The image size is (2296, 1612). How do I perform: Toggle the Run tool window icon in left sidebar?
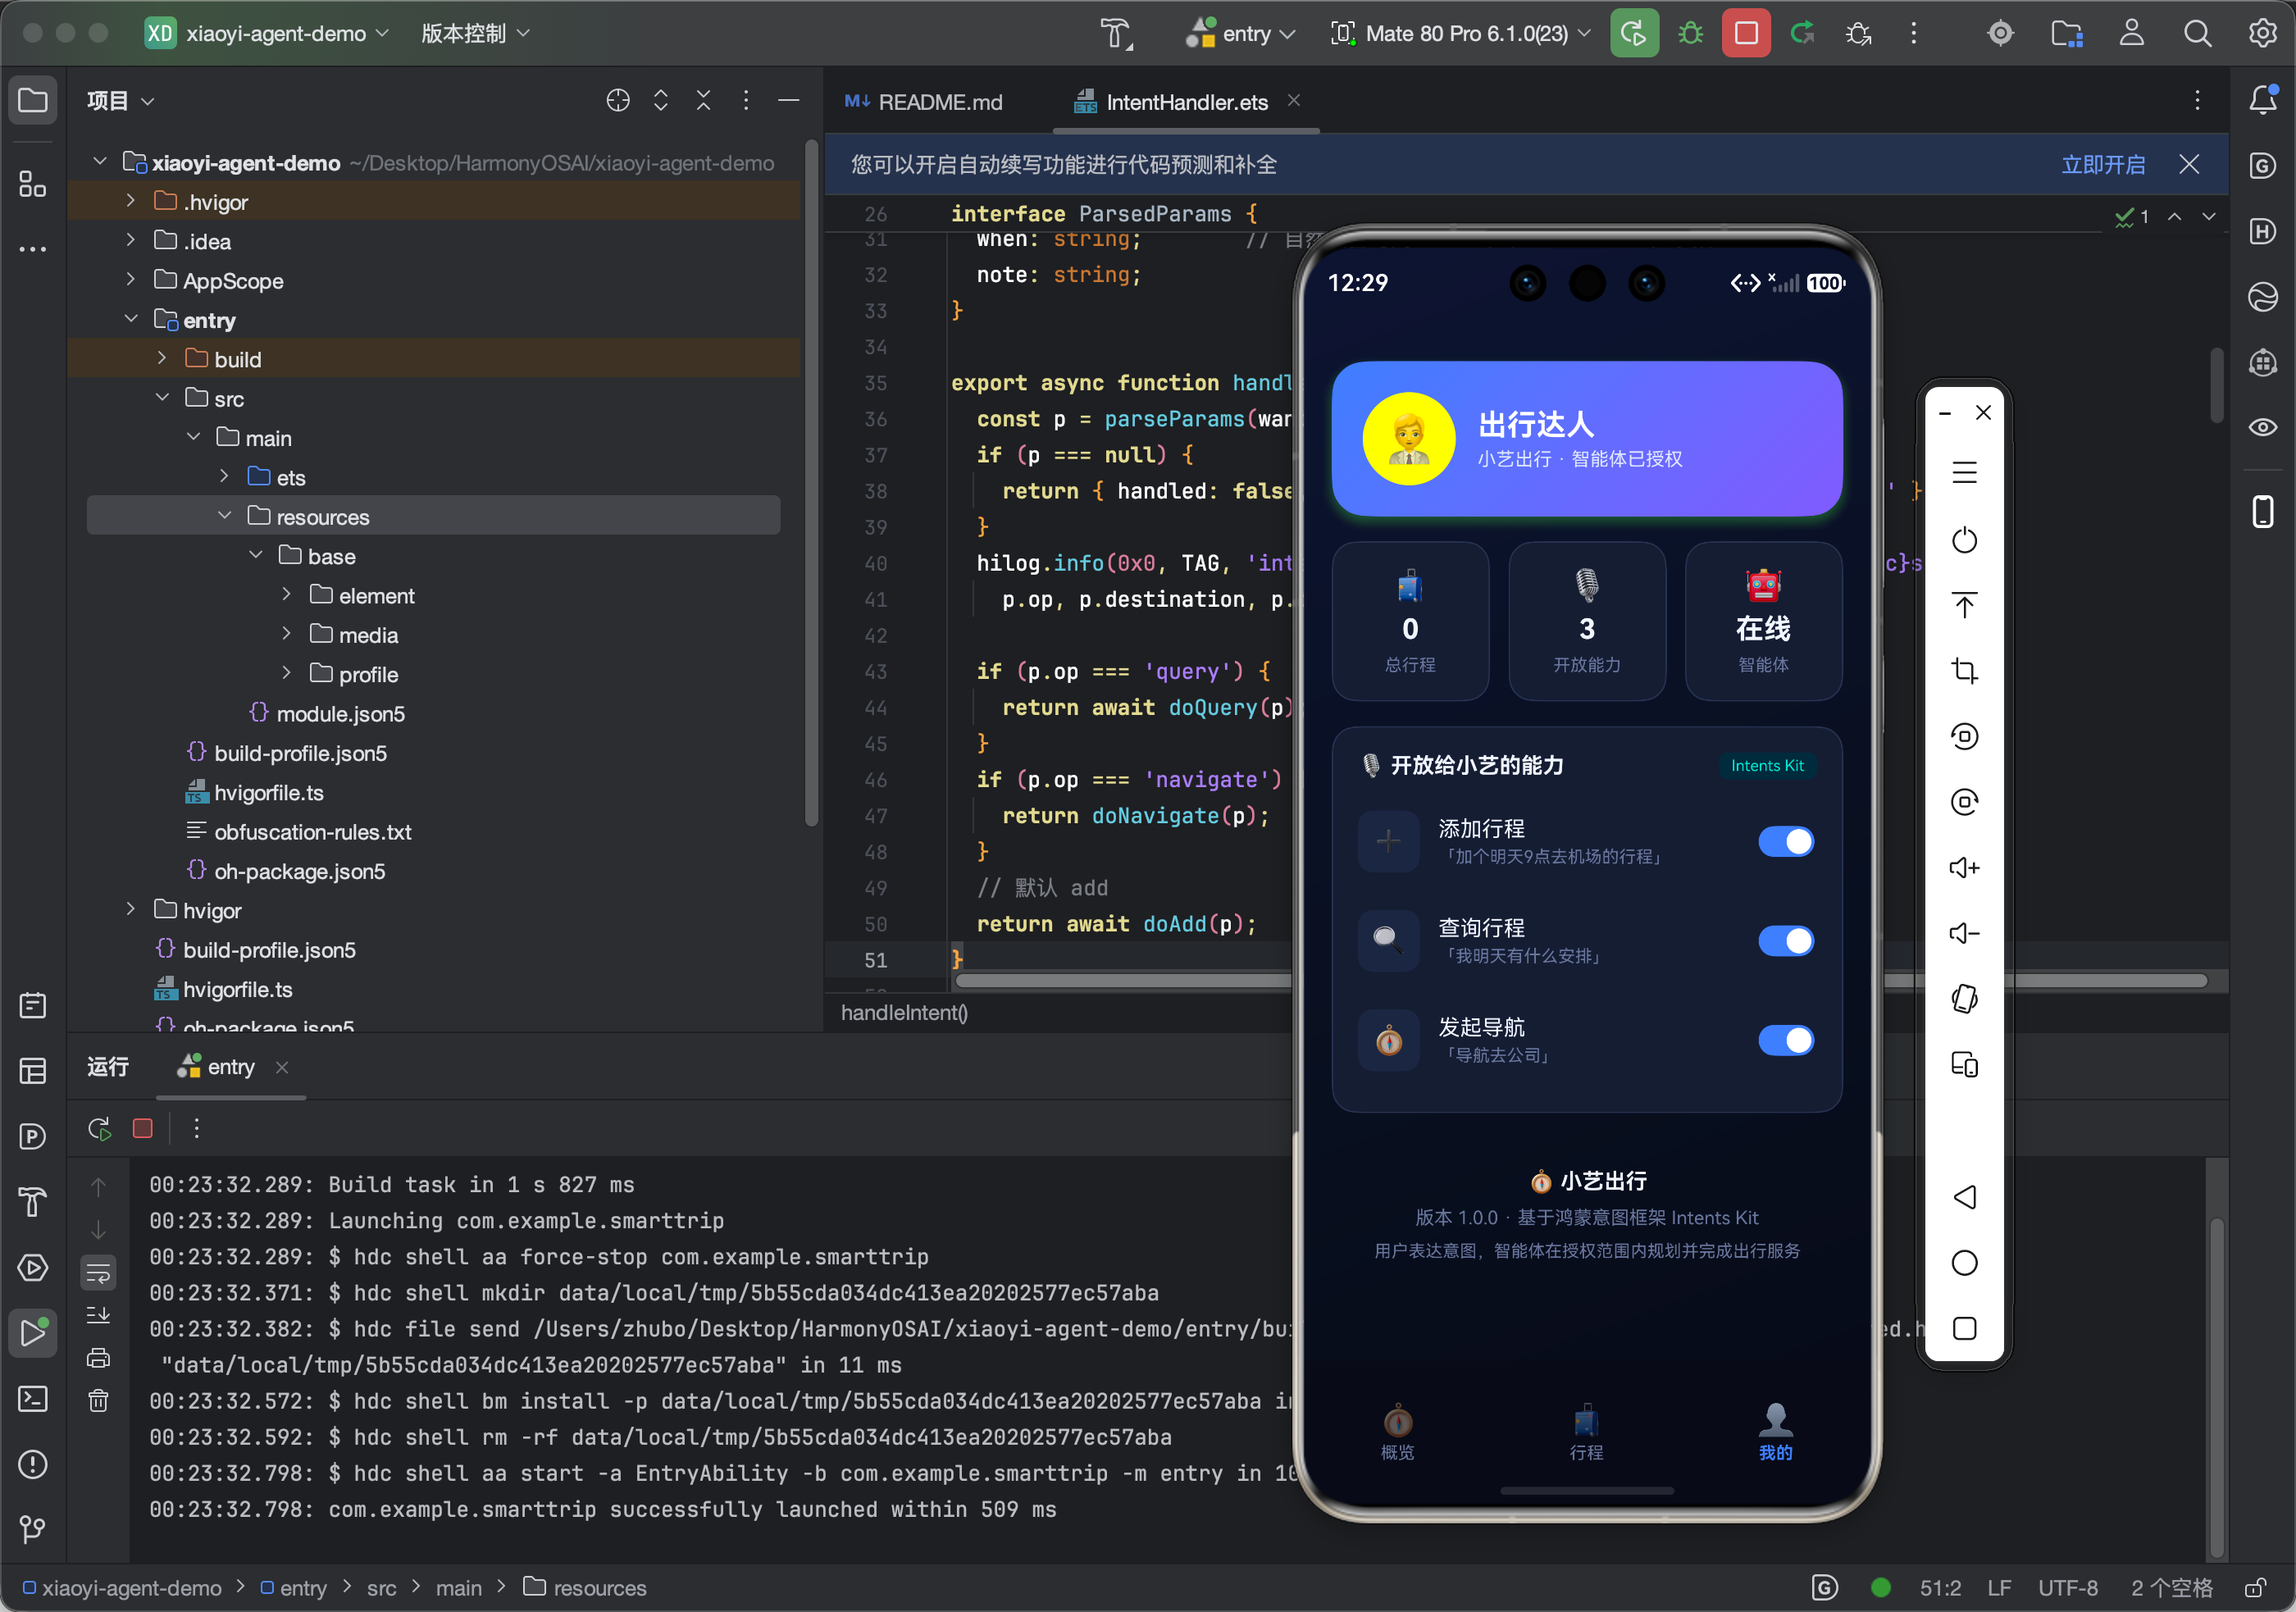[33, 1333]
